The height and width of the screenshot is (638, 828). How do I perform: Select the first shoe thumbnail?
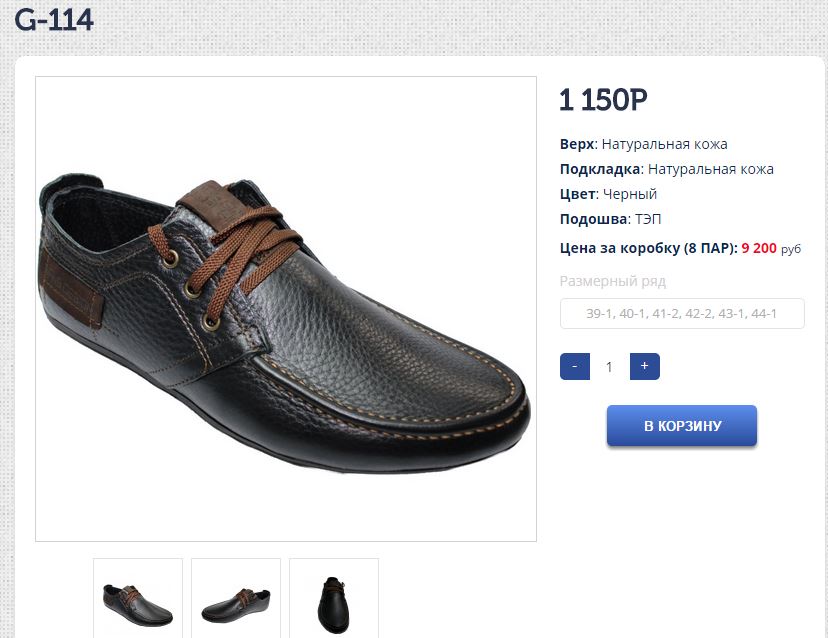[x=138, y=598]
